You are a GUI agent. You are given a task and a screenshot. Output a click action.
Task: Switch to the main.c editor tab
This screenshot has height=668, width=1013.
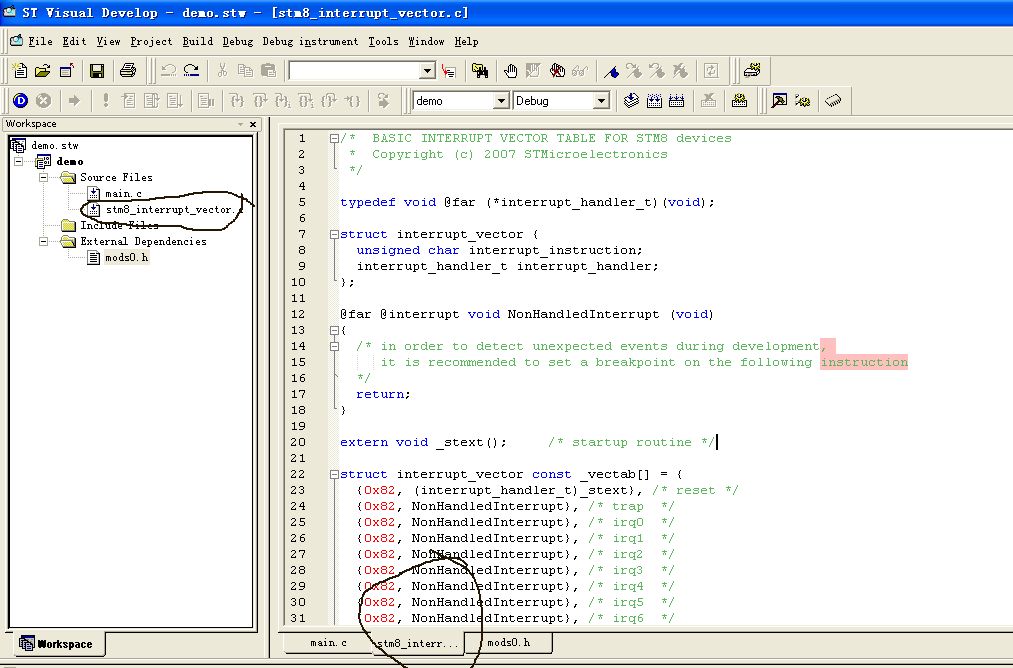click(328, 642)
